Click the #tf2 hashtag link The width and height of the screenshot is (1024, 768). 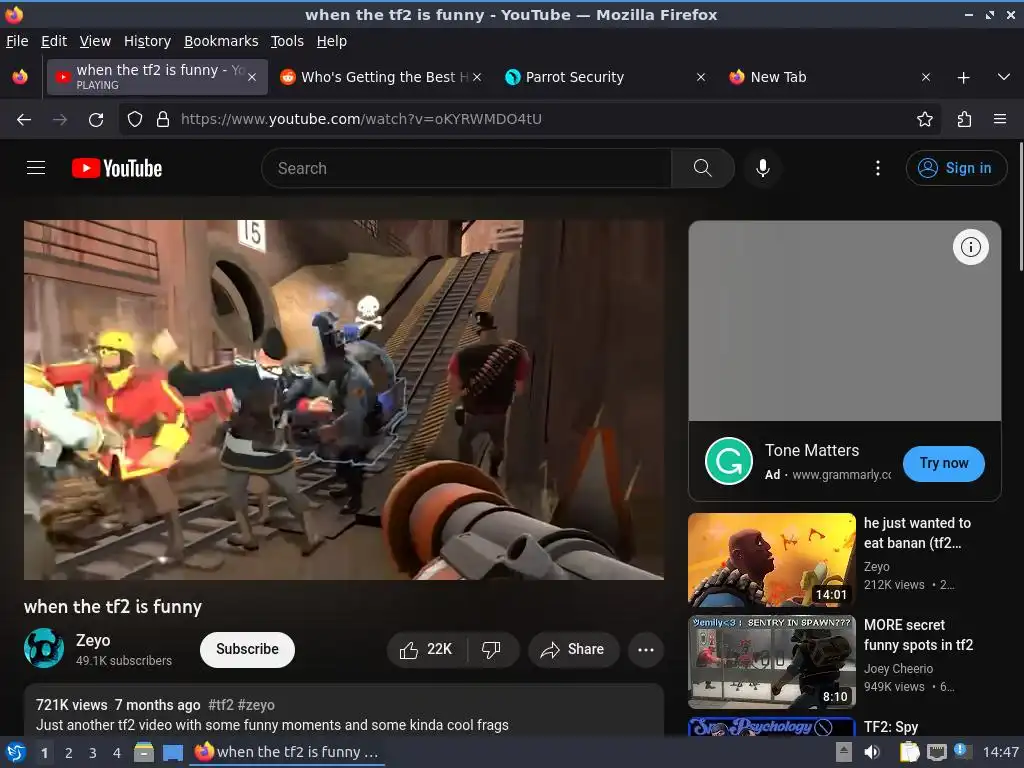220,705
